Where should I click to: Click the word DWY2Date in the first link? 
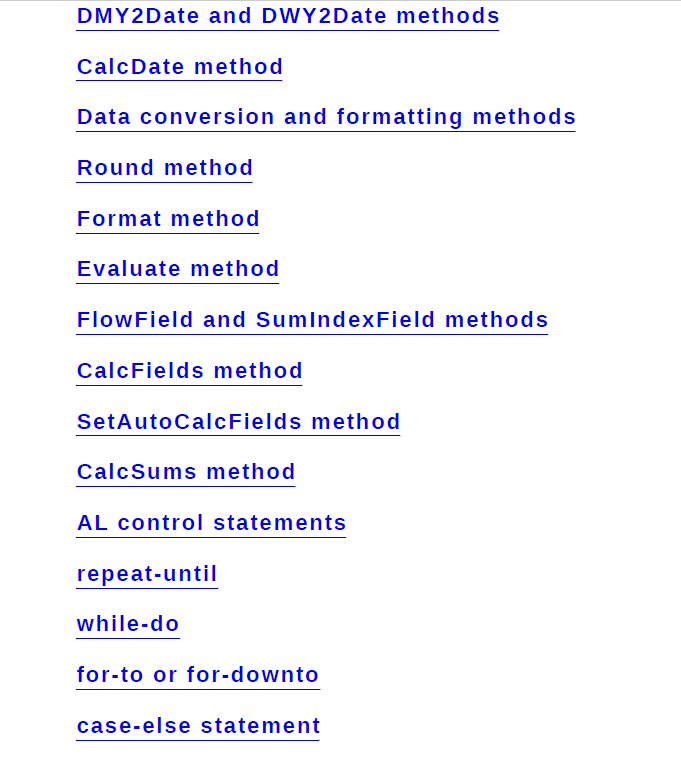tap(324, 16)
